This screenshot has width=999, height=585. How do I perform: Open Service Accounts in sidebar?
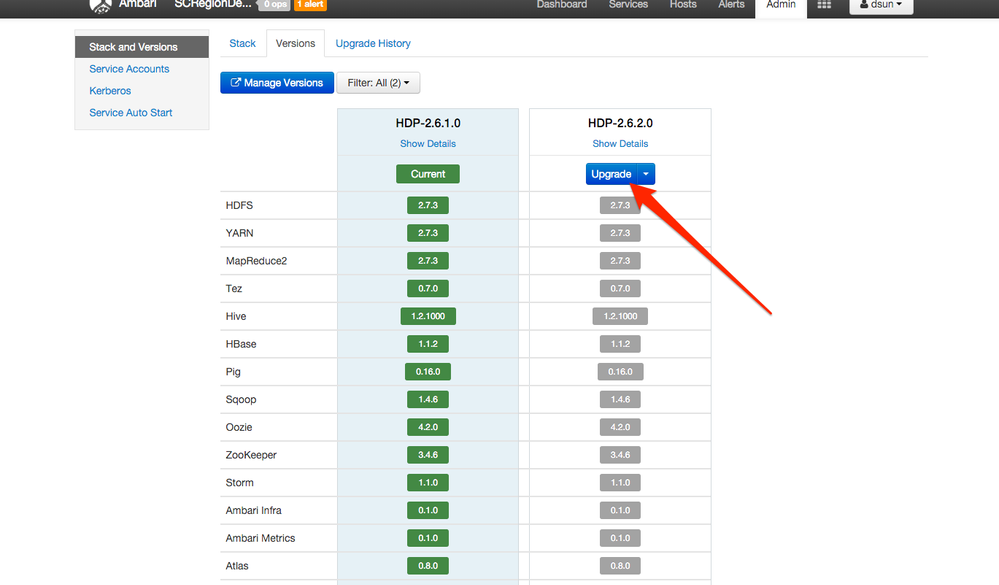tap(129, 69)
